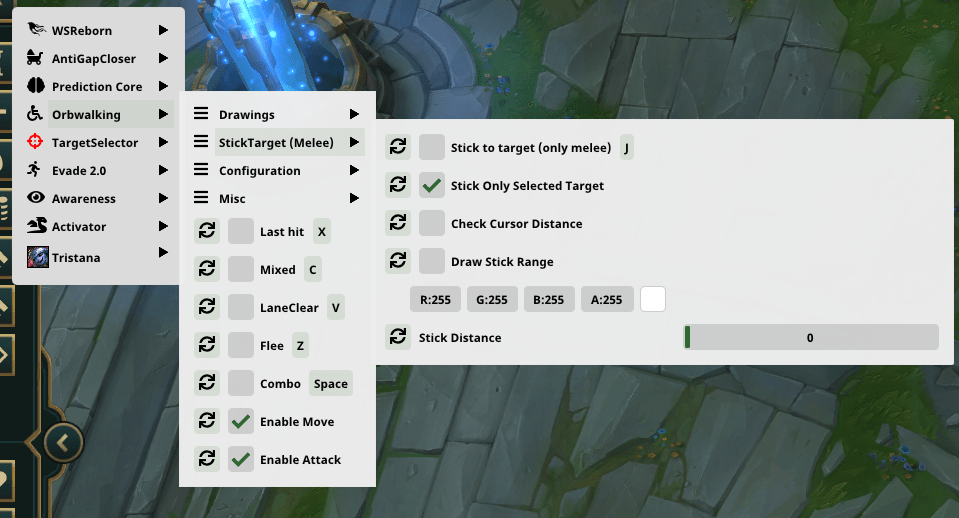
Task: Reset LaneClear with its refresh icon
Action: click(207, 306)
